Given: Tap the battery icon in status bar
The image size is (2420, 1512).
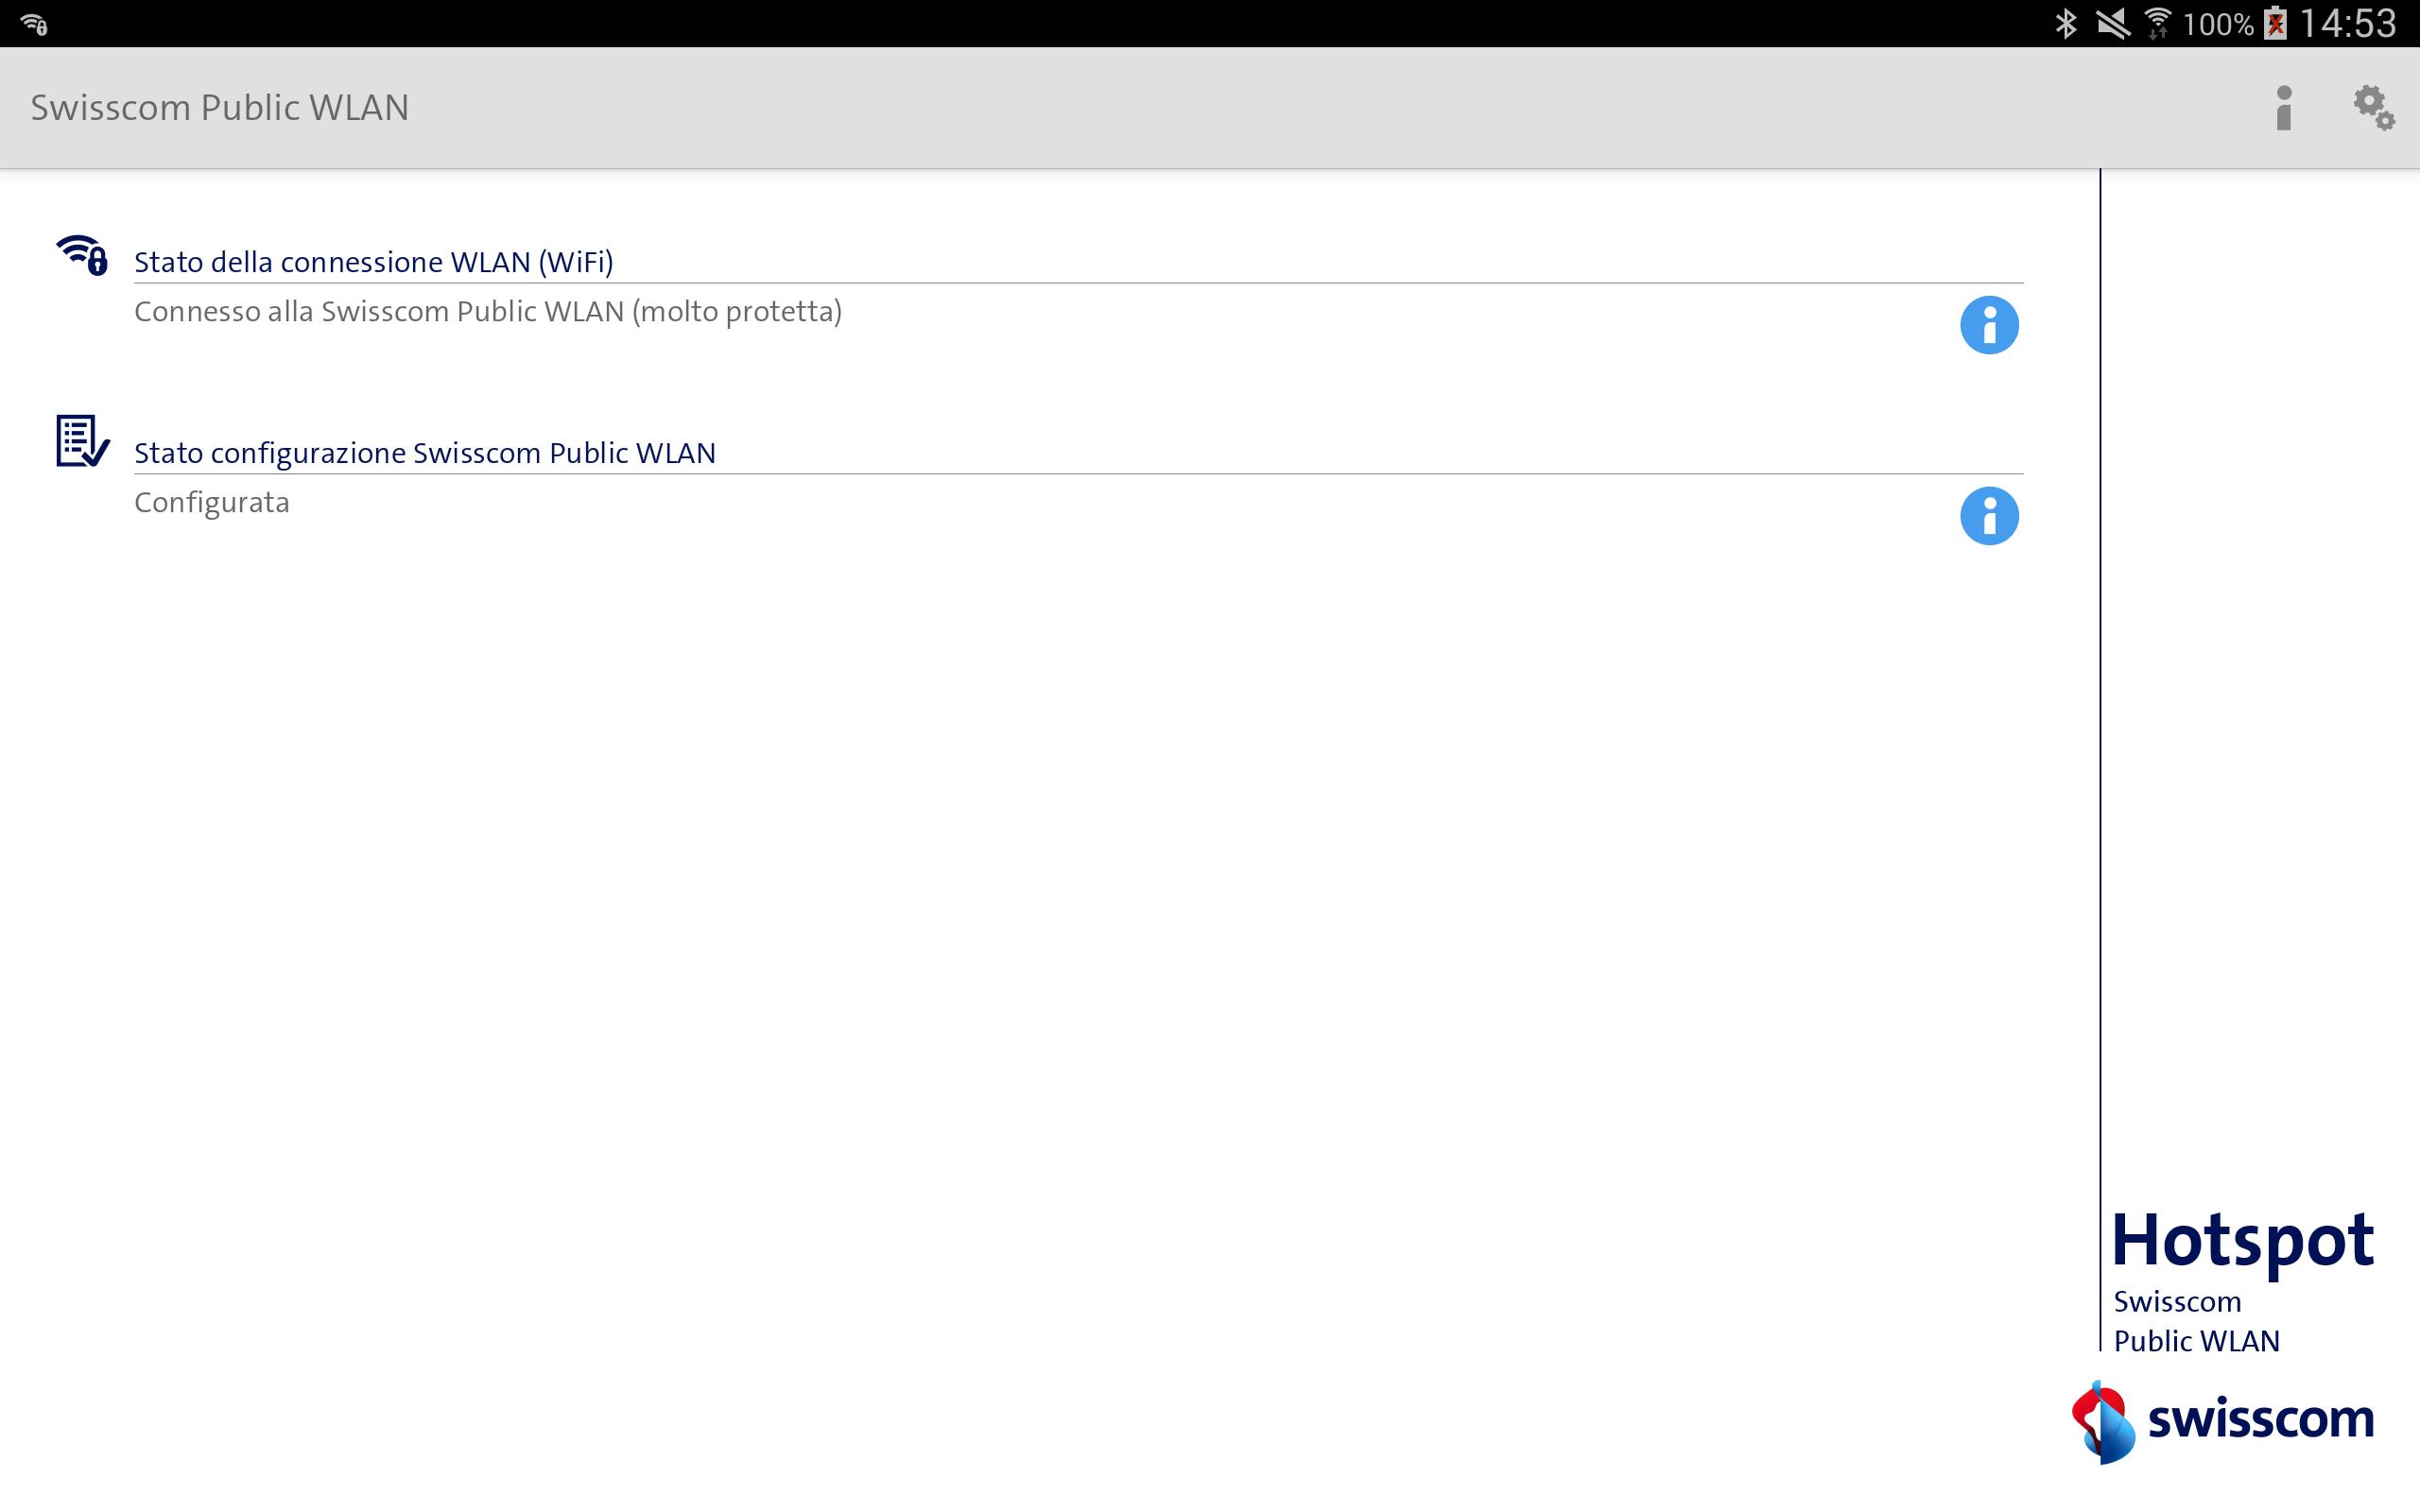Looking at the screenshot, I should point(2276,23).
